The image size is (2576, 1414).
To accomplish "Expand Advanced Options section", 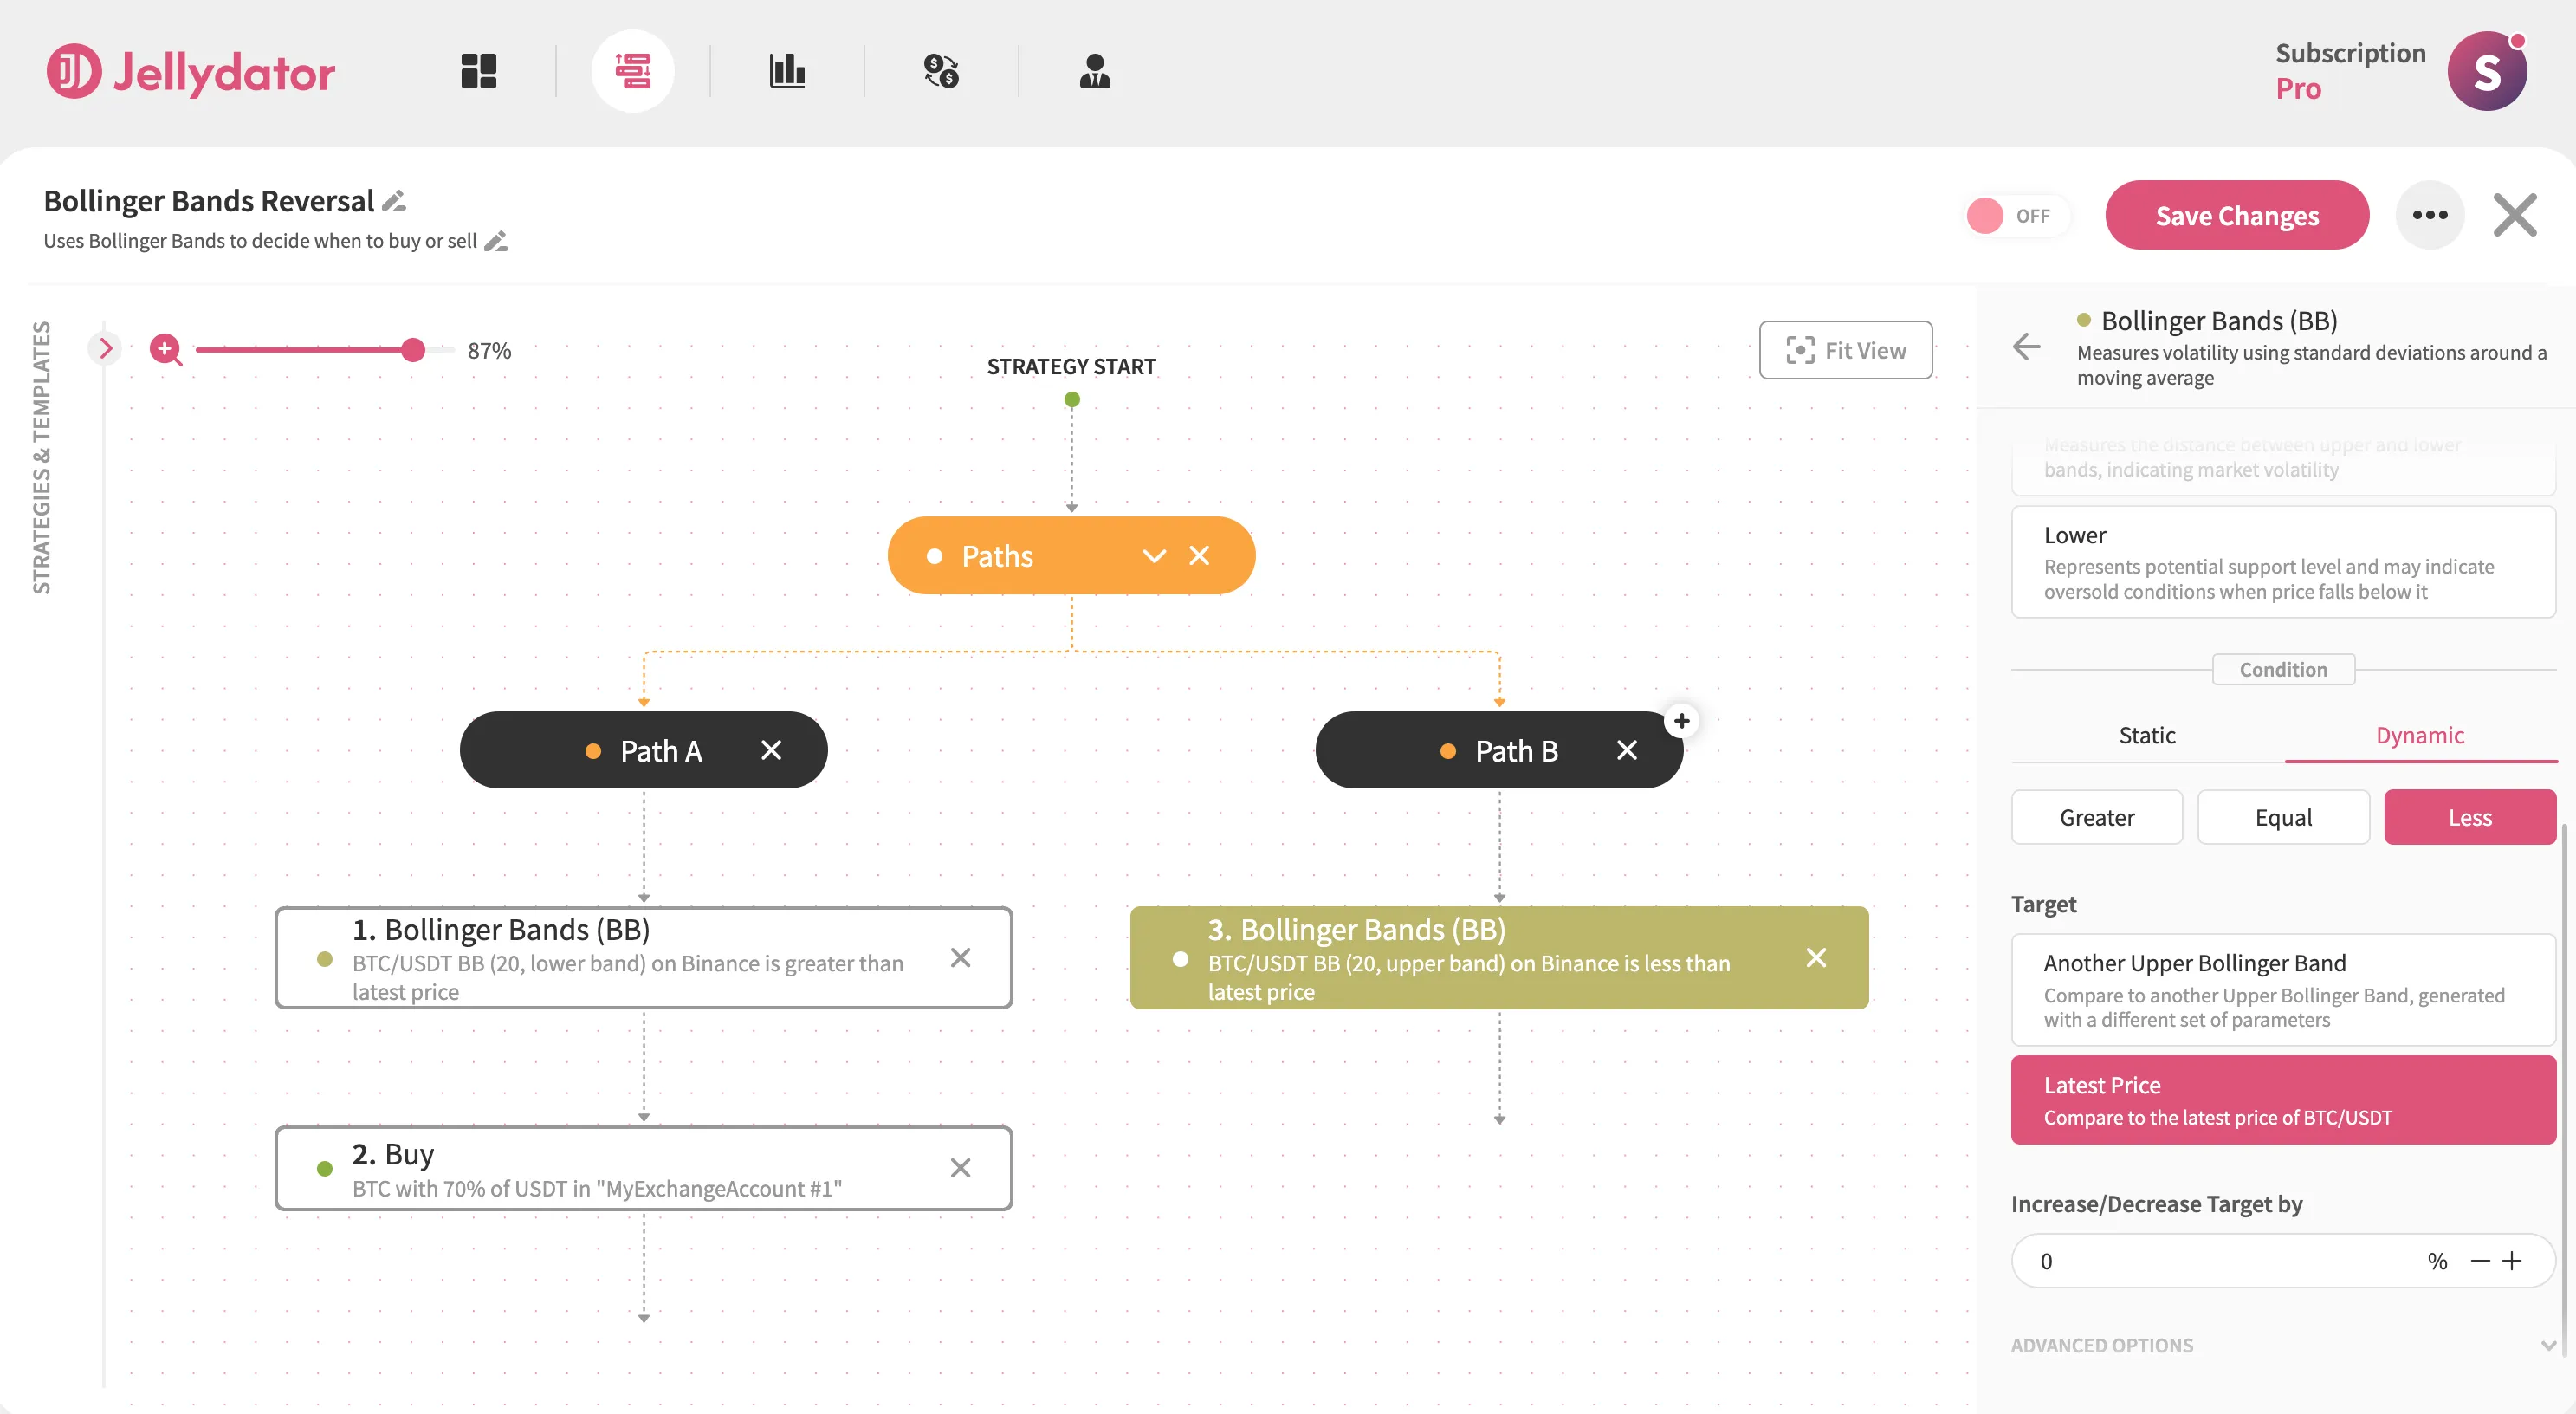I will point(2283,1345).
